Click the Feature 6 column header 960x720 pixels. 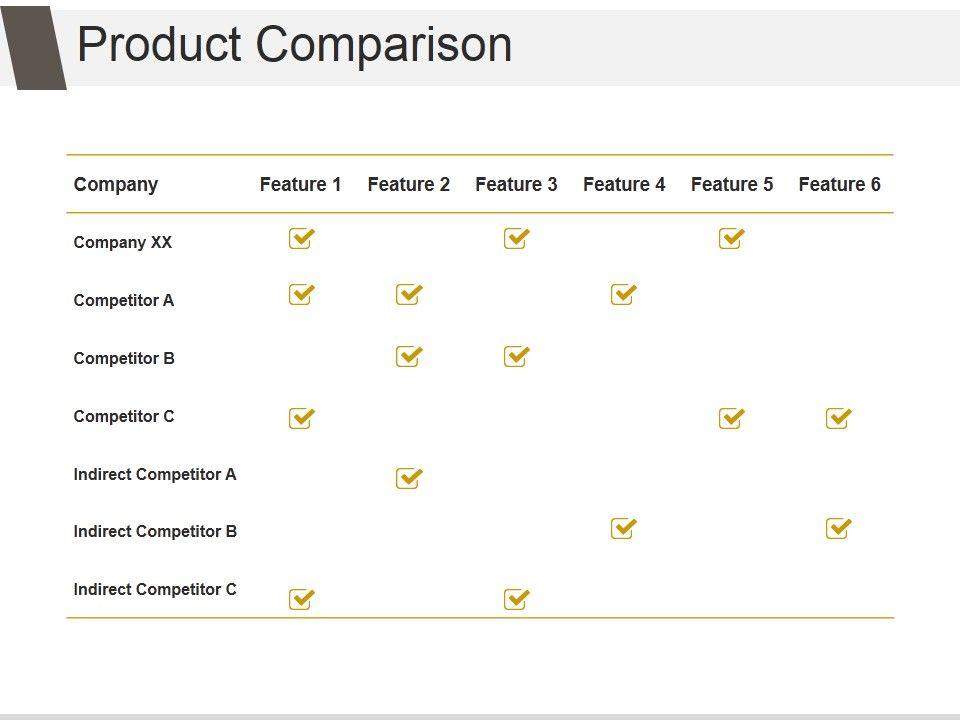(839, 185)
